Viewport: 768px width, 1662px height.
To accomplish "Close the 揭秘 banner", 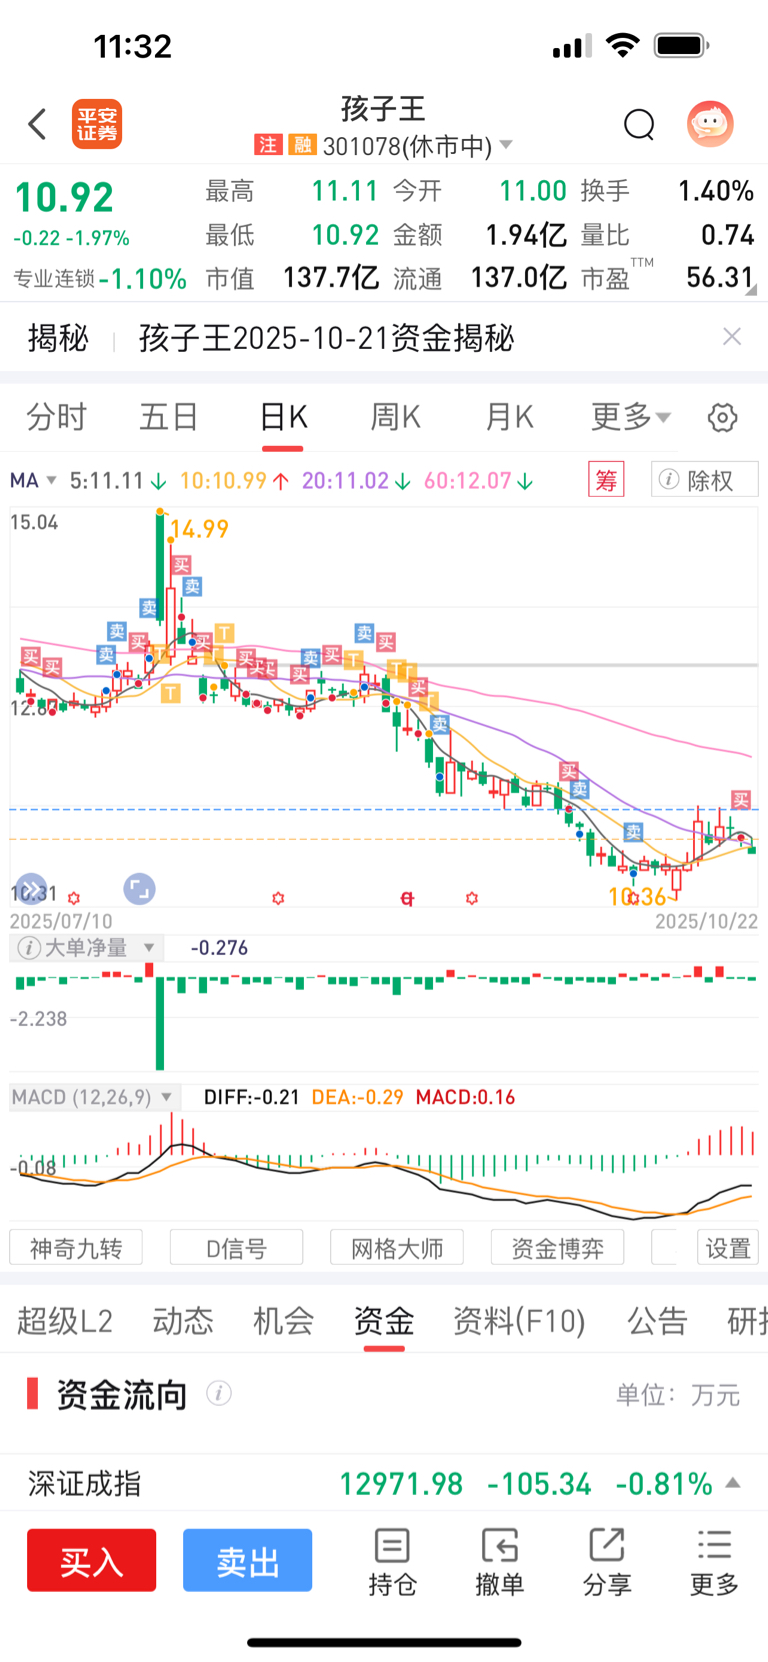I will tap(732, 337).
